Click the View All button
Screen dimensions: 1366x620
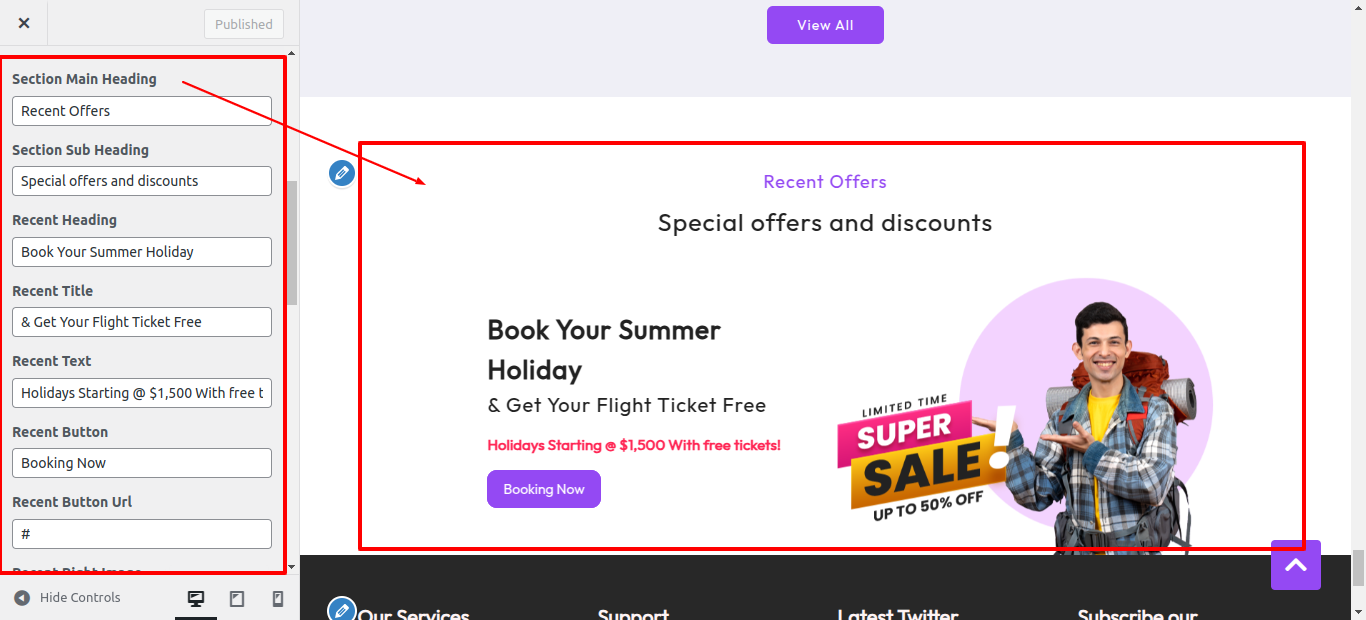point(825,25)
